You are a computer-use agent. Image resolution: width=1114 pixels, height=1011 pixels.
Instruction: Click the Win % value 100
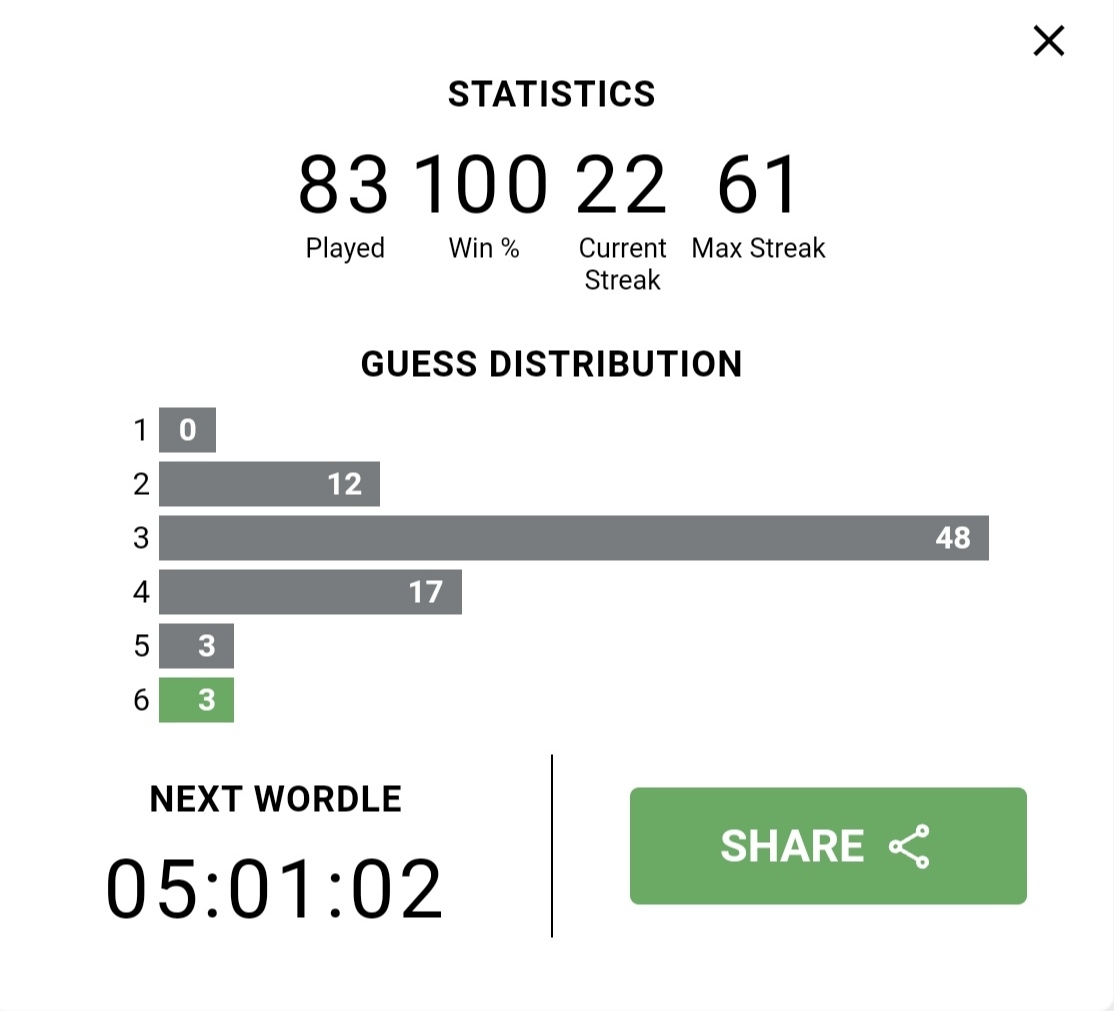(x=481, y=185)
